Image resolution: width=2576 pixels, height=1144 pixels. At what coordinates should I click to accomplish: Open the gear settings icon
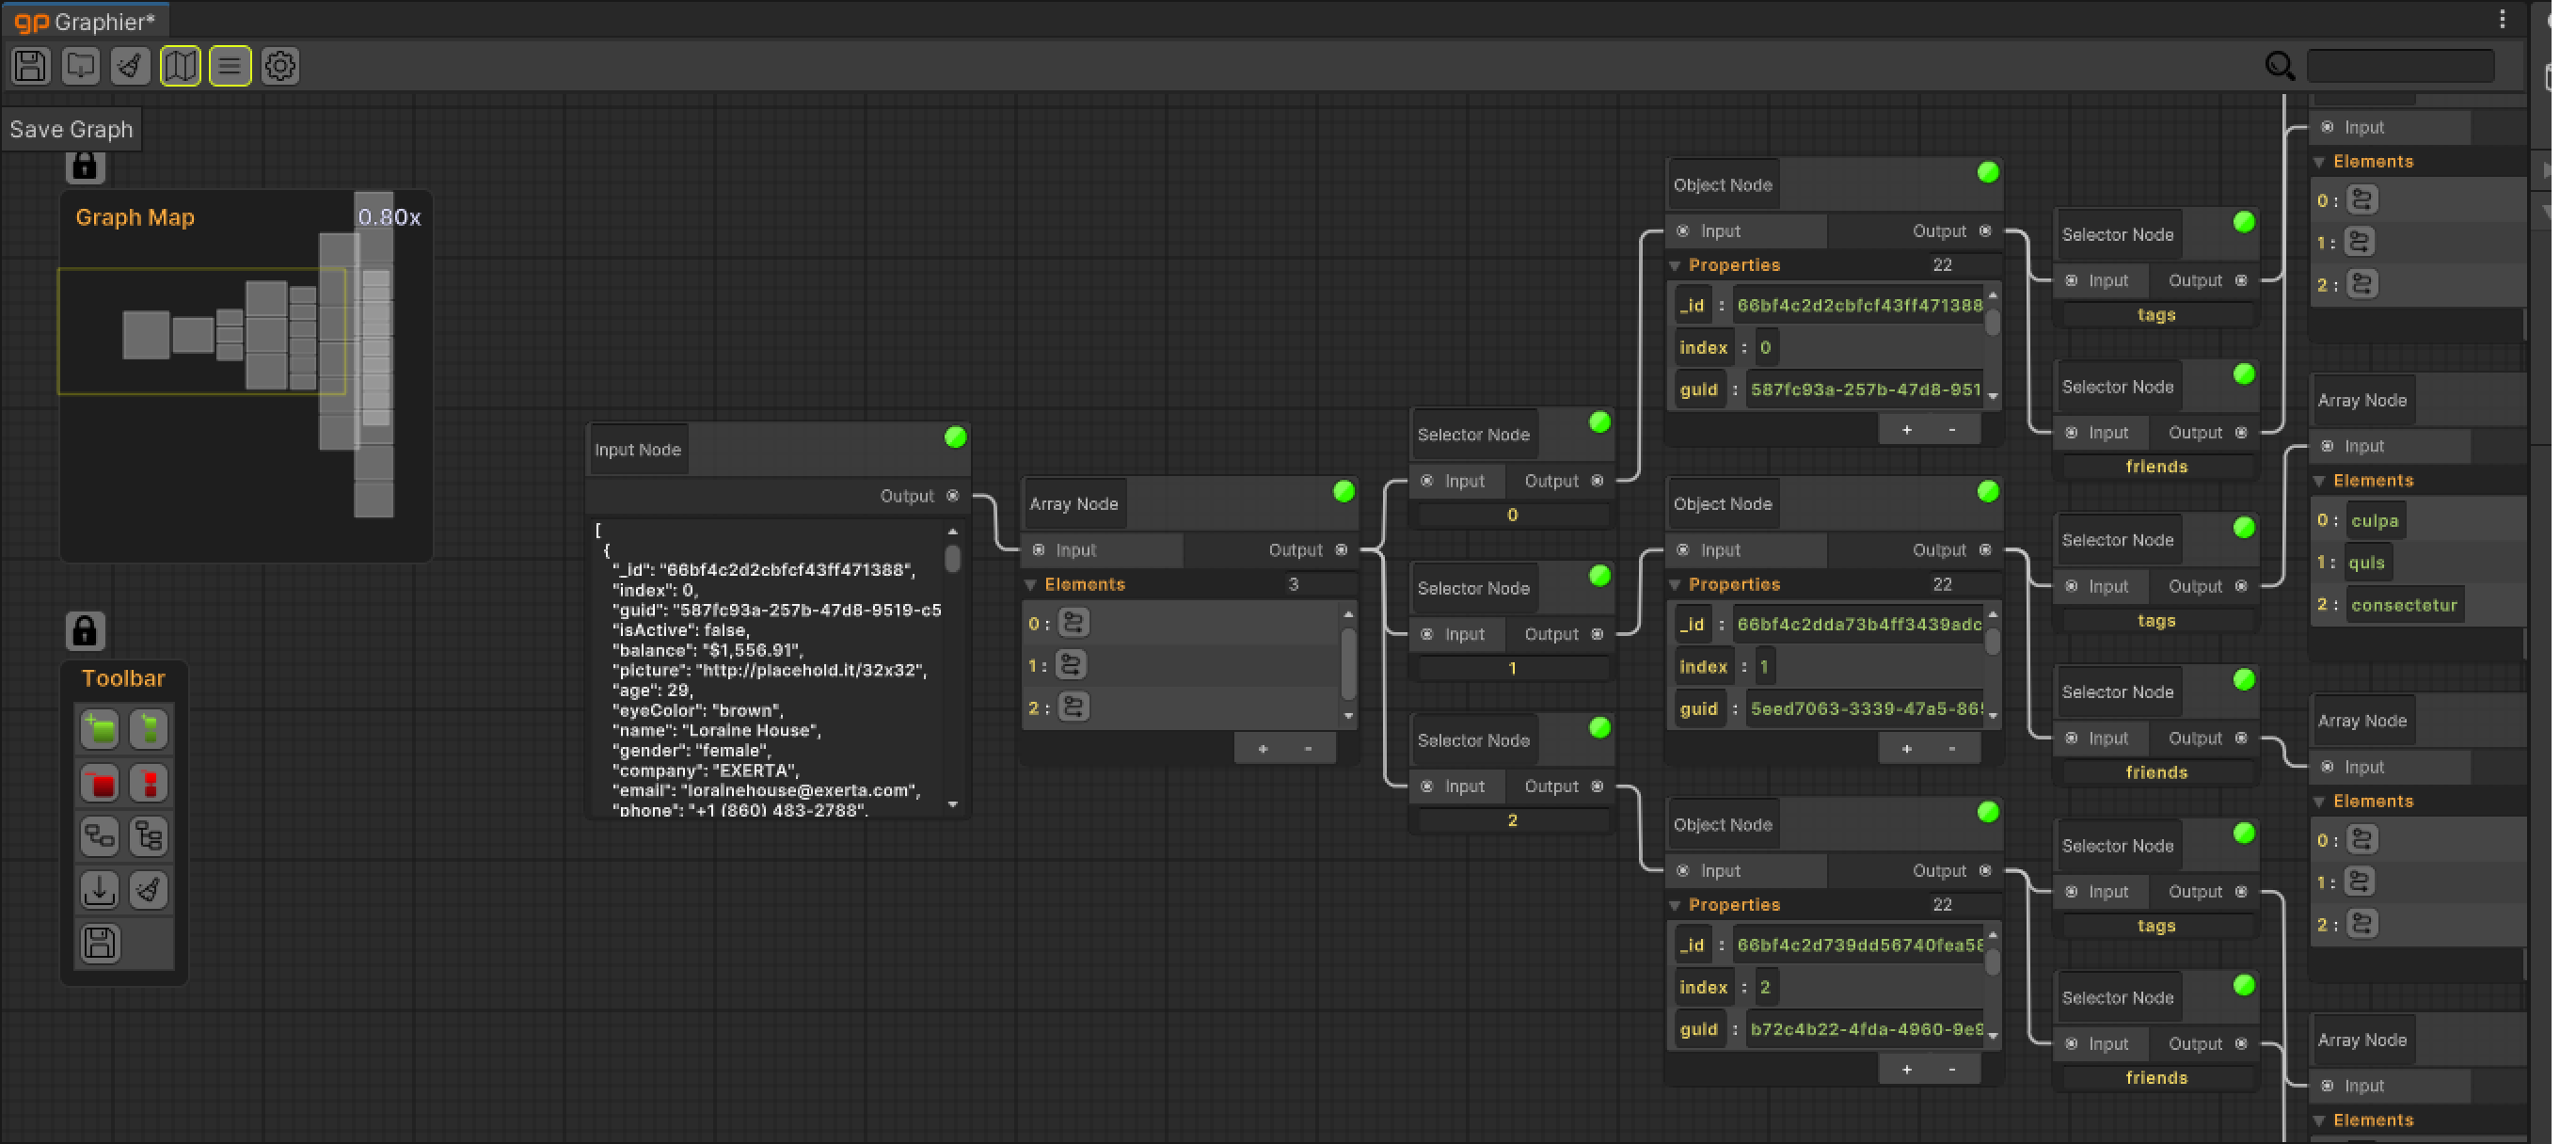(280, 66)
